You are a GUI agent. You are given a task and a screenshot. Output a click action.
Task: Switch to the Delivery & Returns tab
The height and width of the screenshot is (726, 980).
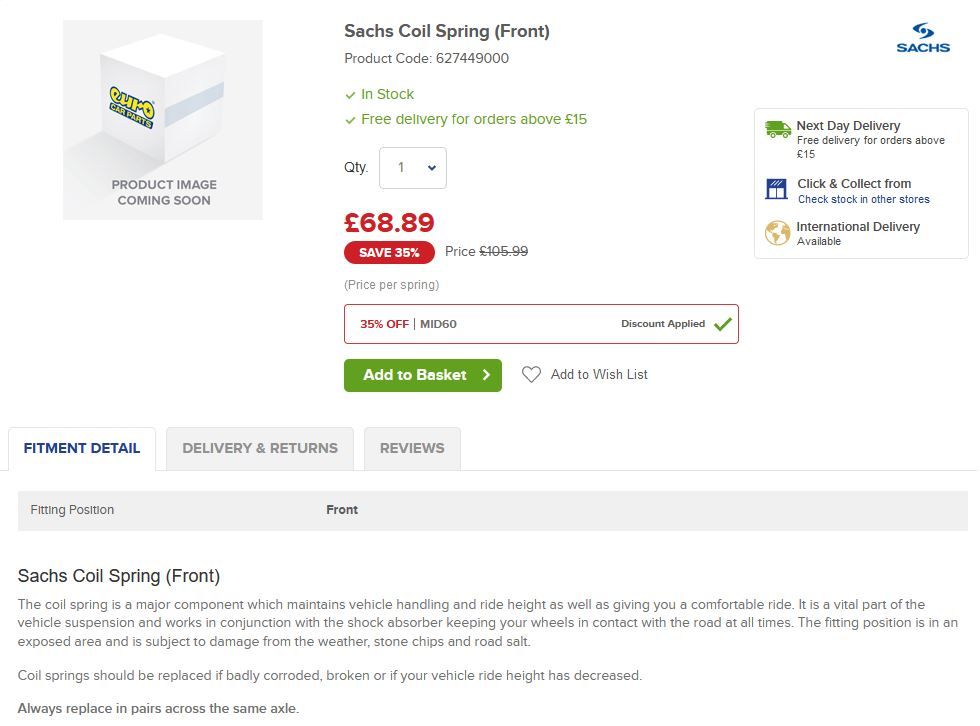[x=260, y=448]
